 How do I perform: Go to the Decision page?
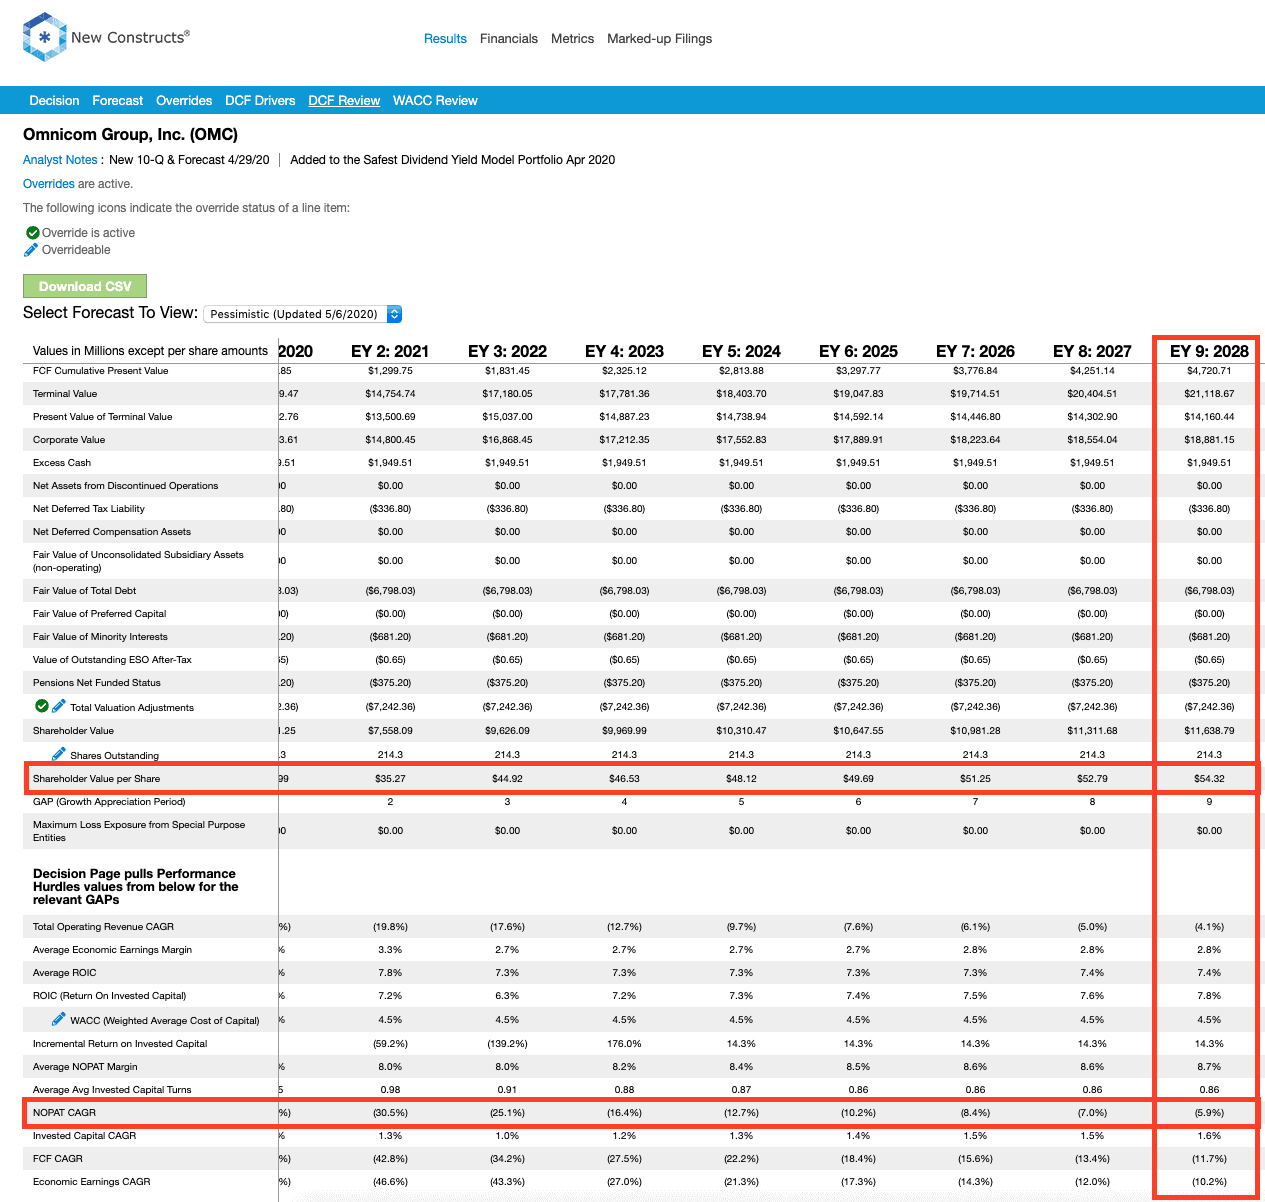click(54, 101)
